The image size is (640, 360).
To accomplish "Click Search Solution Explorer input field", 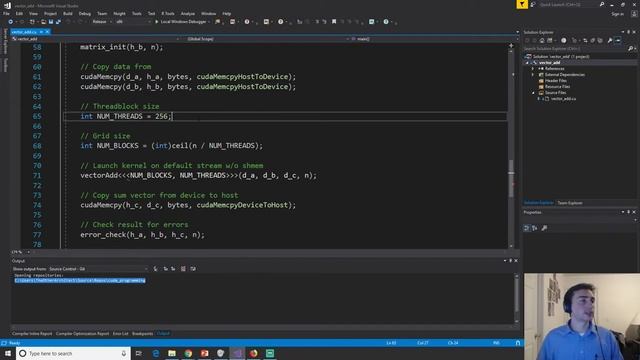I will [x=575, y=49].
